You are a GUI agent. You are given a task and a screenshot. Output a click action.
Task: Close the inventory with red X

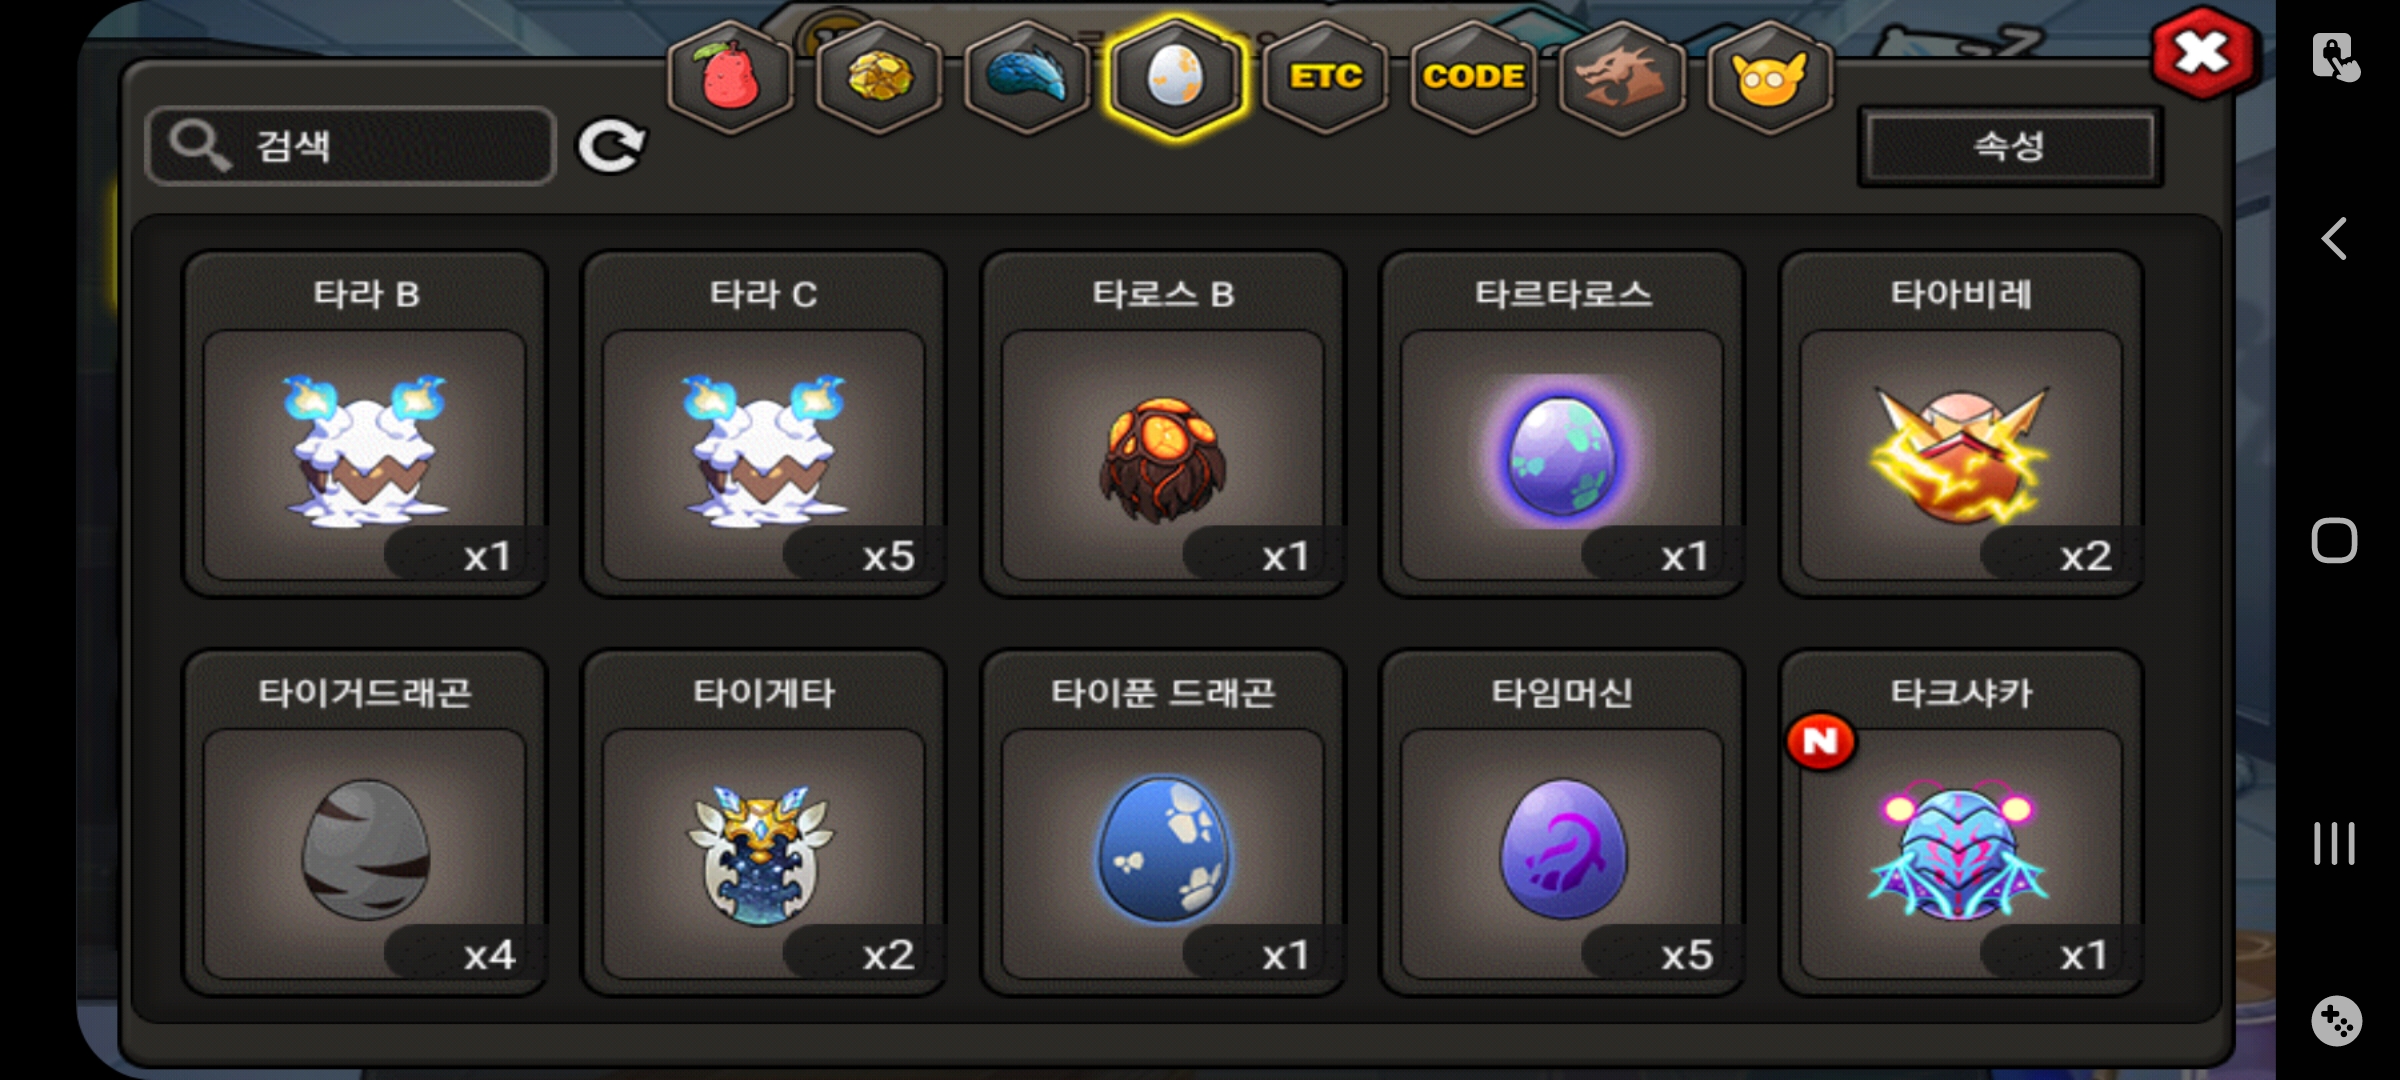coord(2203,54)
